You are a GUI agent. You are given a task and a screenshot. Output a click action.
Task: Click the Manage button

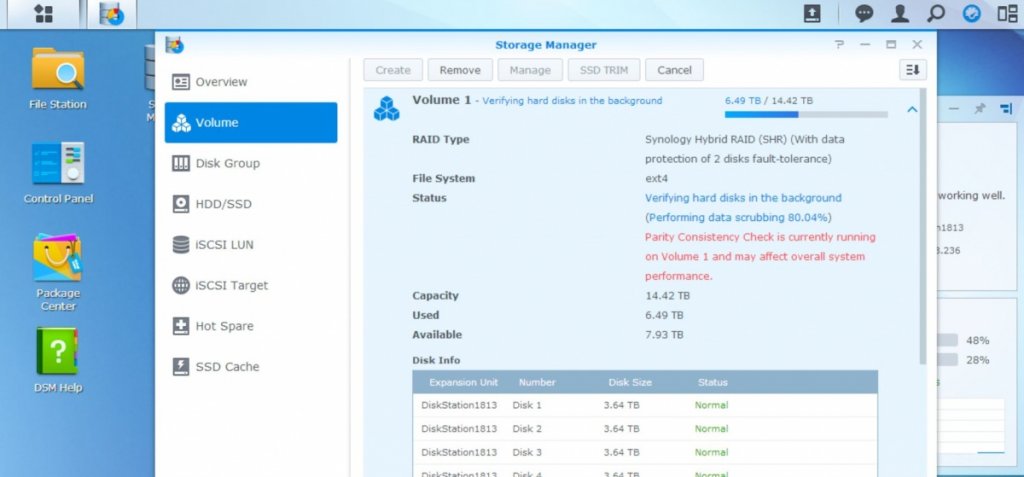[530, 70]
